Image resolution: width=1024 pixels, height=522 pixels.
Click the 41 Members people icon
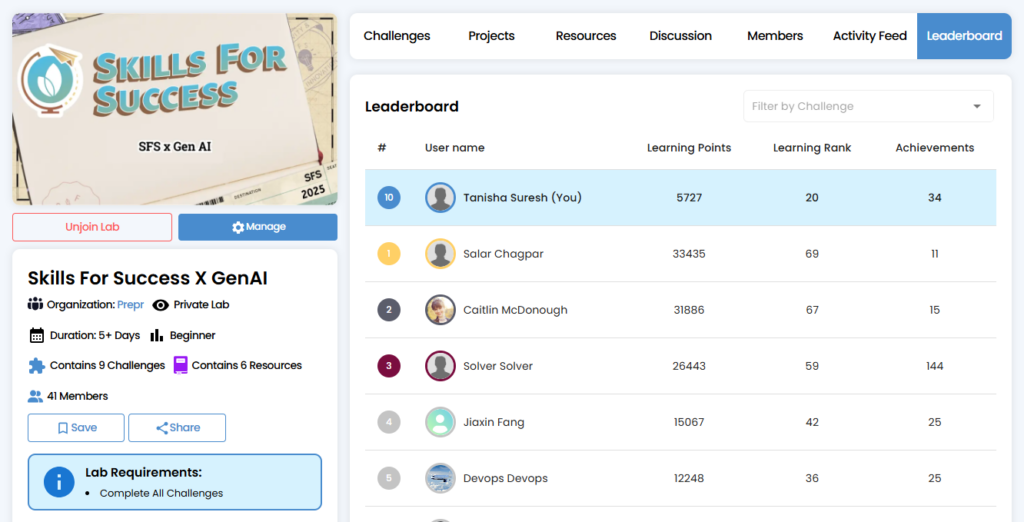tap(35, 396)
